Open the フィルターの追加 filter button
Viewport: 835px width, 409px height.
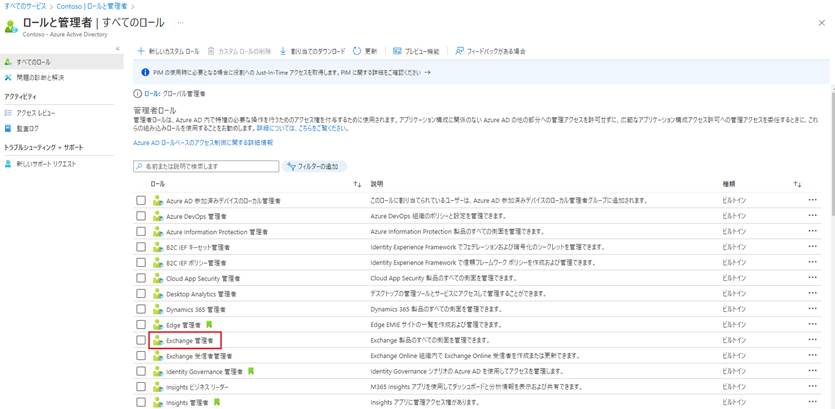tap(314, 167)
